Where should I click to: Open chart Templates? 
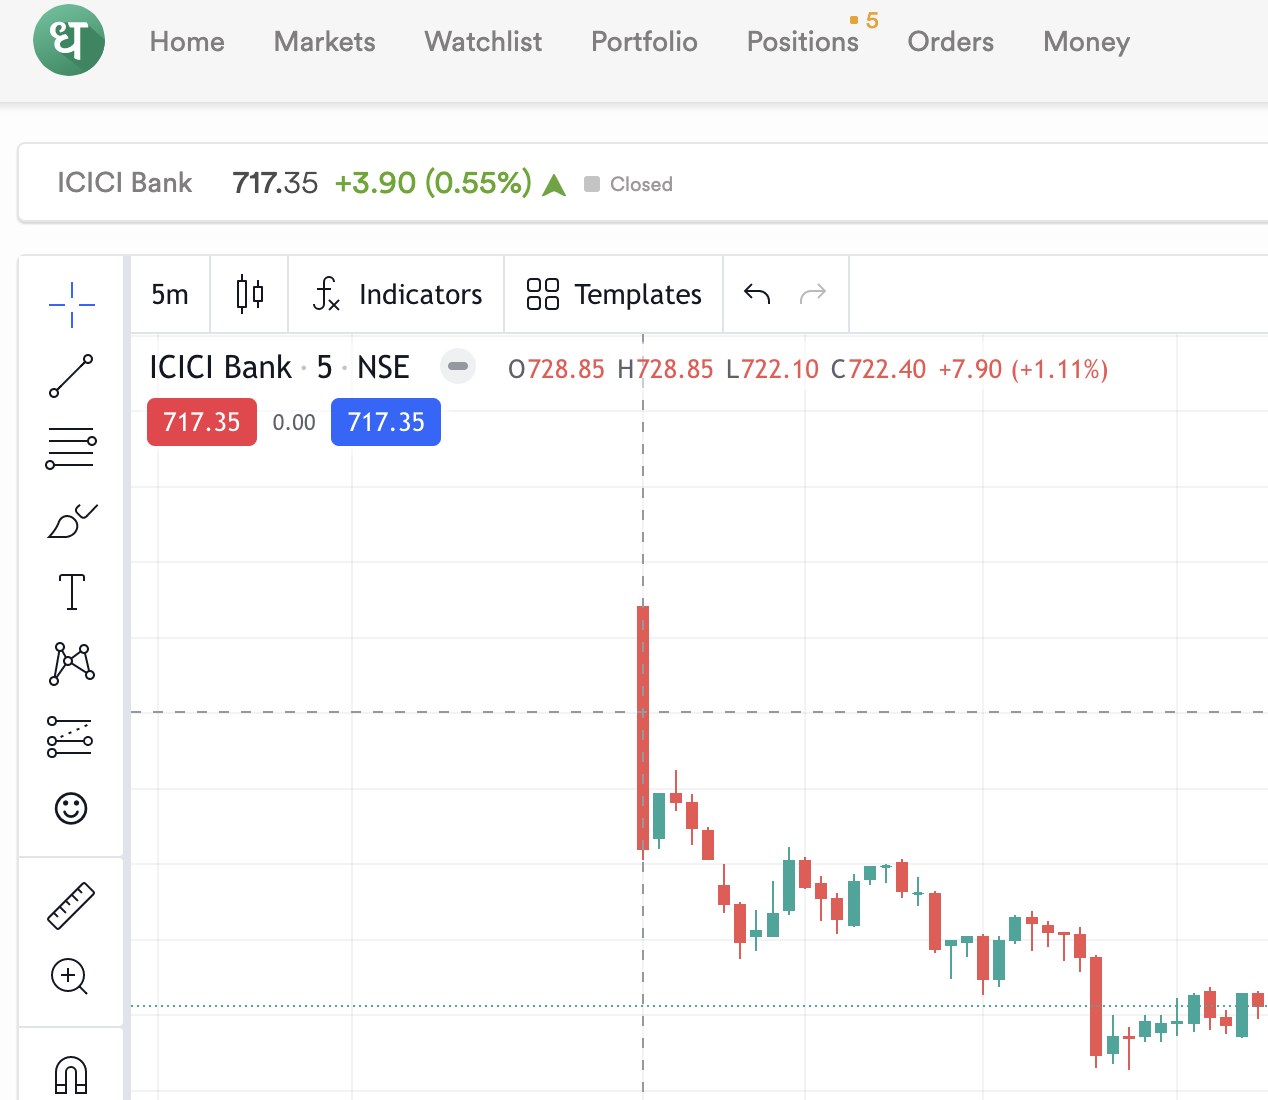click(x=614, y=294)
